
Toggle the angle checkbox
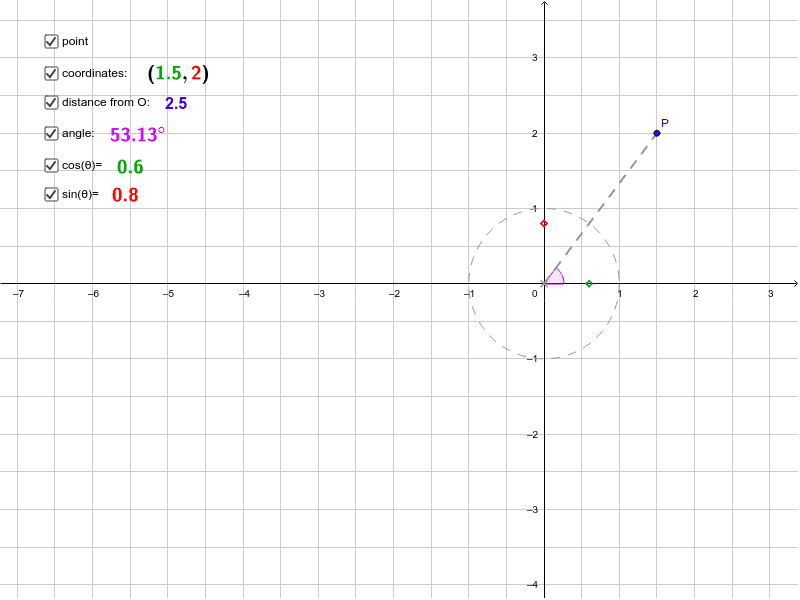(x=50, y=133)
